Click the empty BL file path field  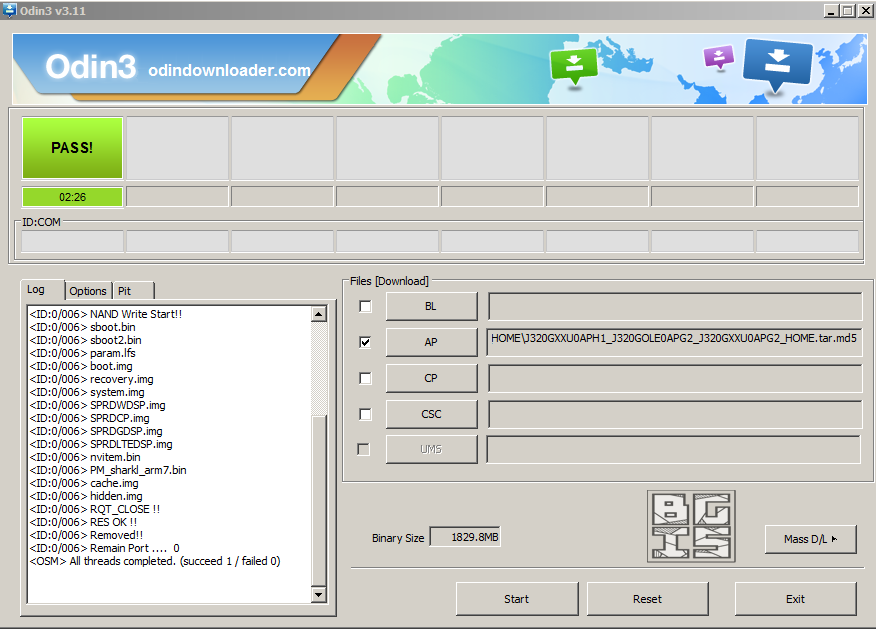(674, 306)
